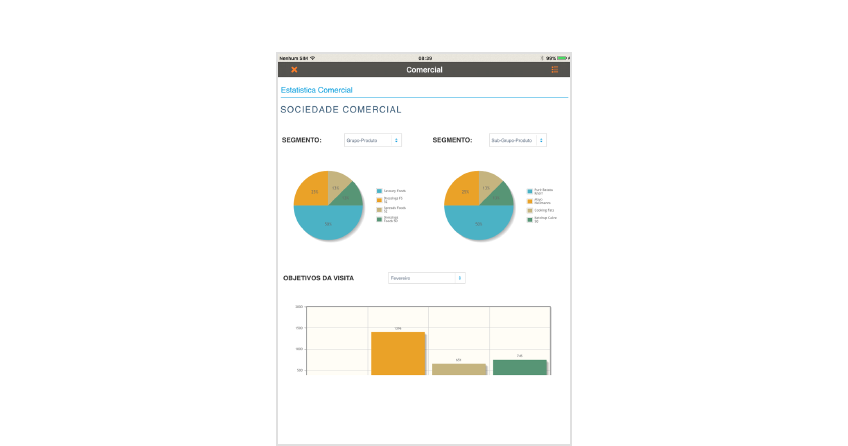The height and width of the screenshot is (446, 848).
Task: Click the tallest orange bar in chart
Action: point(398,353)
